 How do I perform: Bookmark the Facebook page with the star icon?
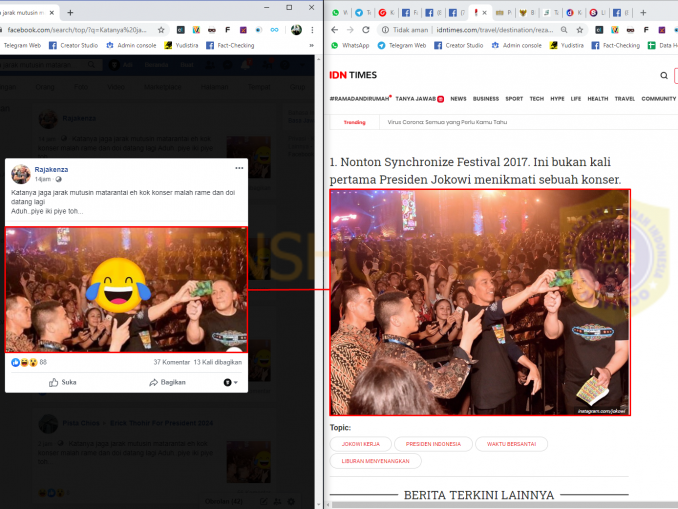[161, 30]
